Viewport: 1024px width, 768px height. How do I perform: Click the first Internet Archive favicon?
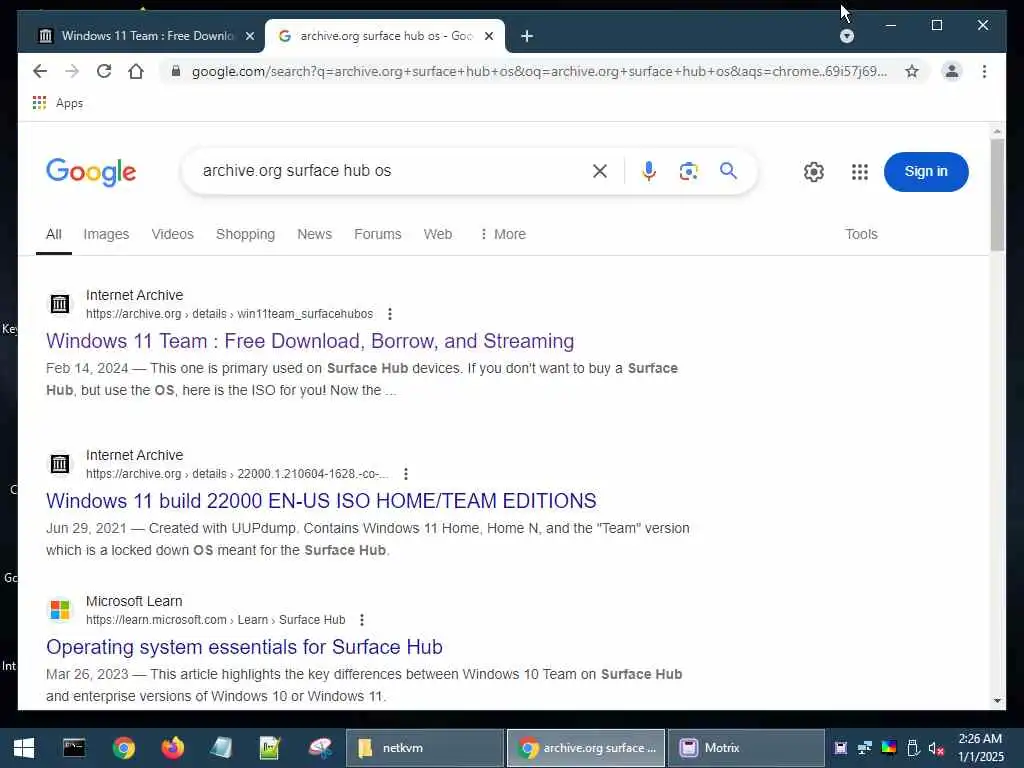click(x=60, y=304)
